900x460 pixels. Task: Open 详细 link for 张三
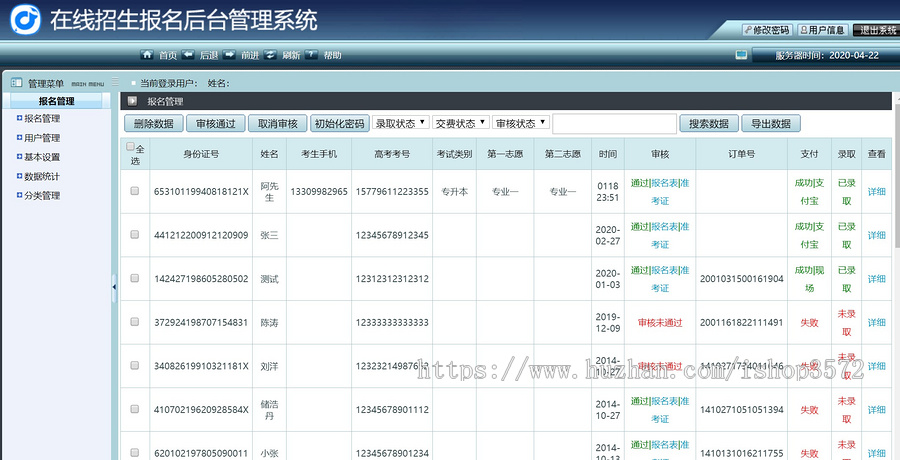point(876,235)
